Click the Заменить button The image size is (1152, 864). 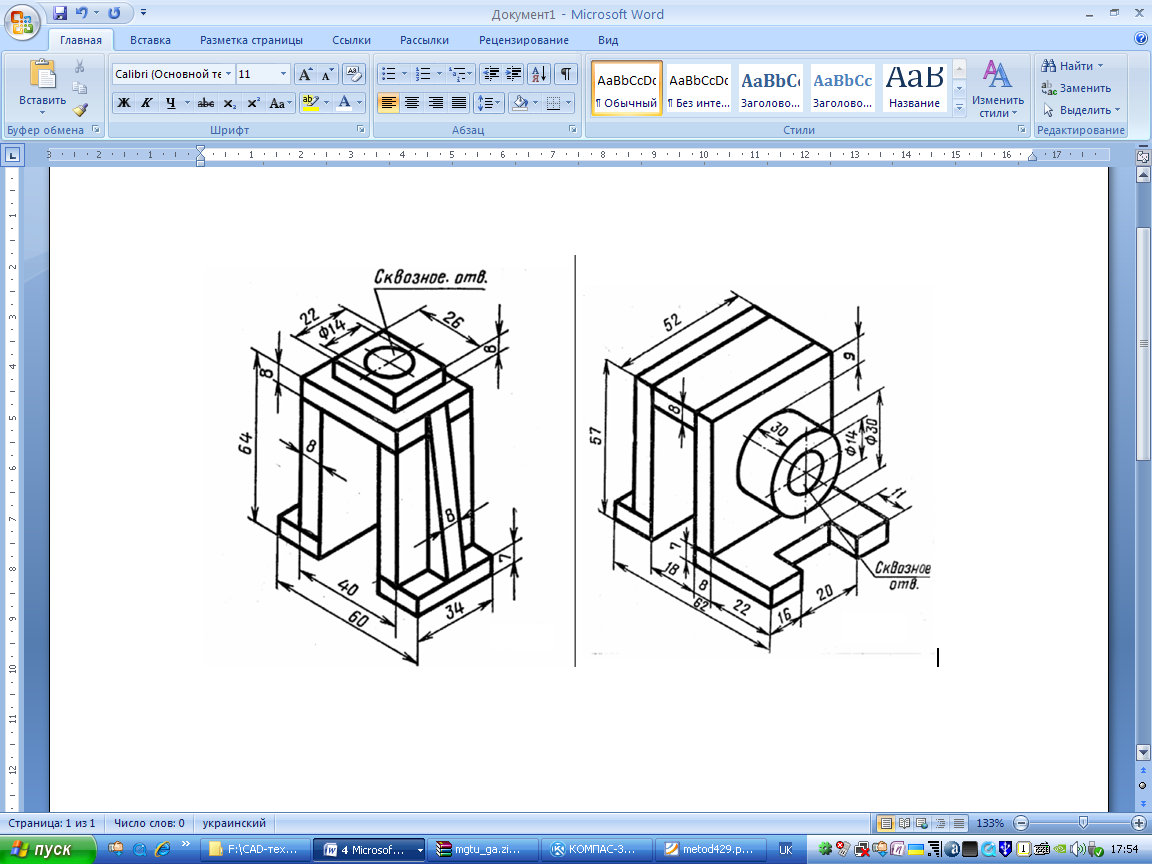point(1076,88)
